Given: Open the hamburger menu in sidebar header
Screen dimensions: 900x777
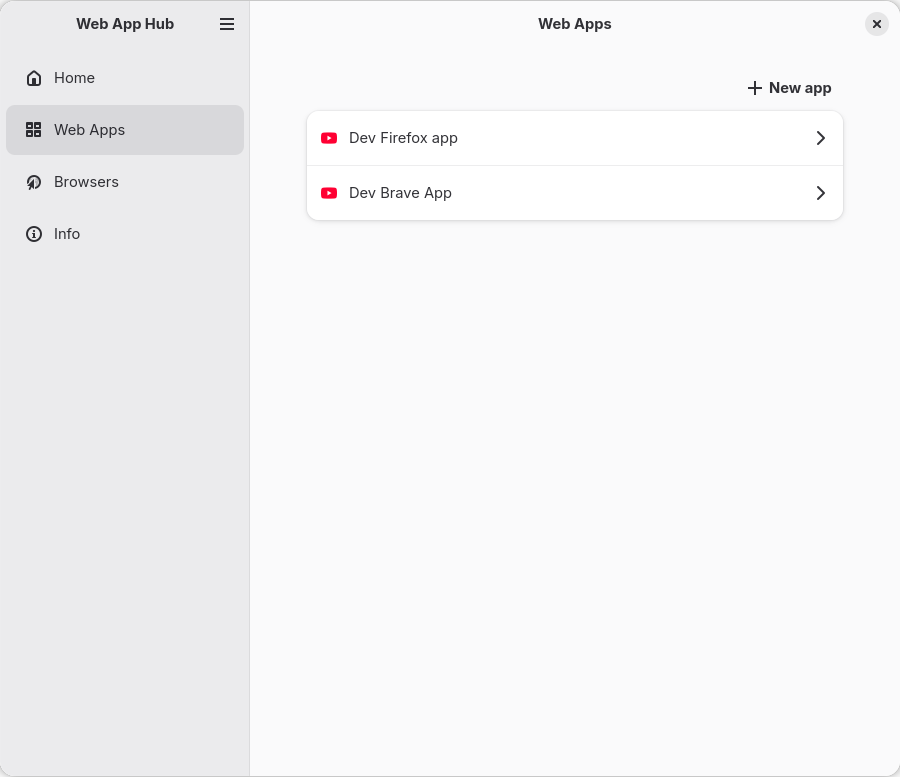Looking at the screenshot, I should point(227,24).
